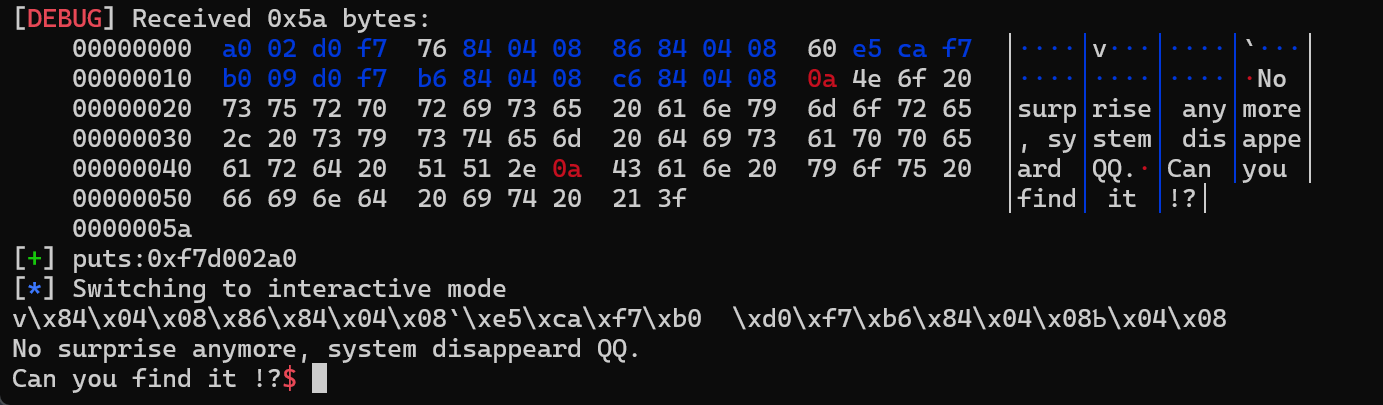Viewport: 1383px width, 405px height.
Task: Click the offset 00000030 label
Action: tap(132, 139)
